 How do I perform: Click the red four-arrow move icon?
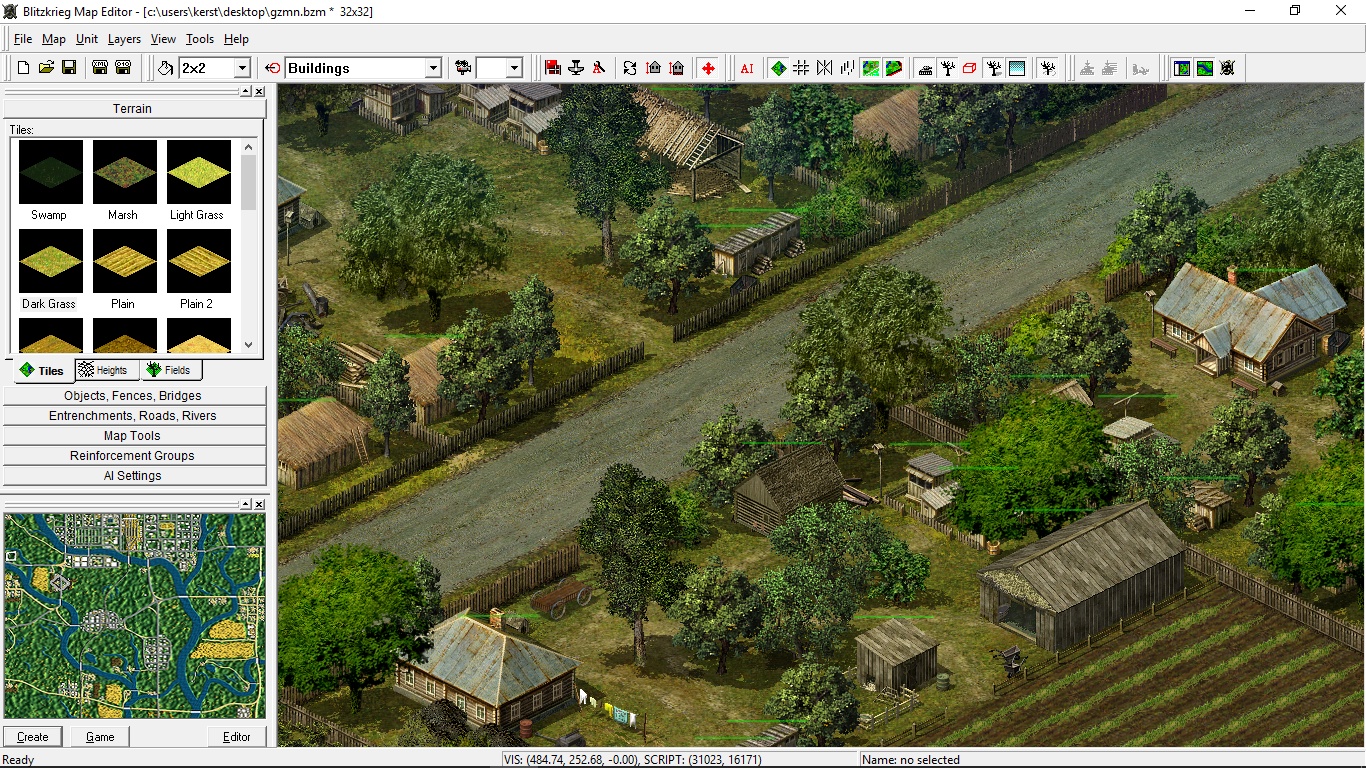pos(708,68)
